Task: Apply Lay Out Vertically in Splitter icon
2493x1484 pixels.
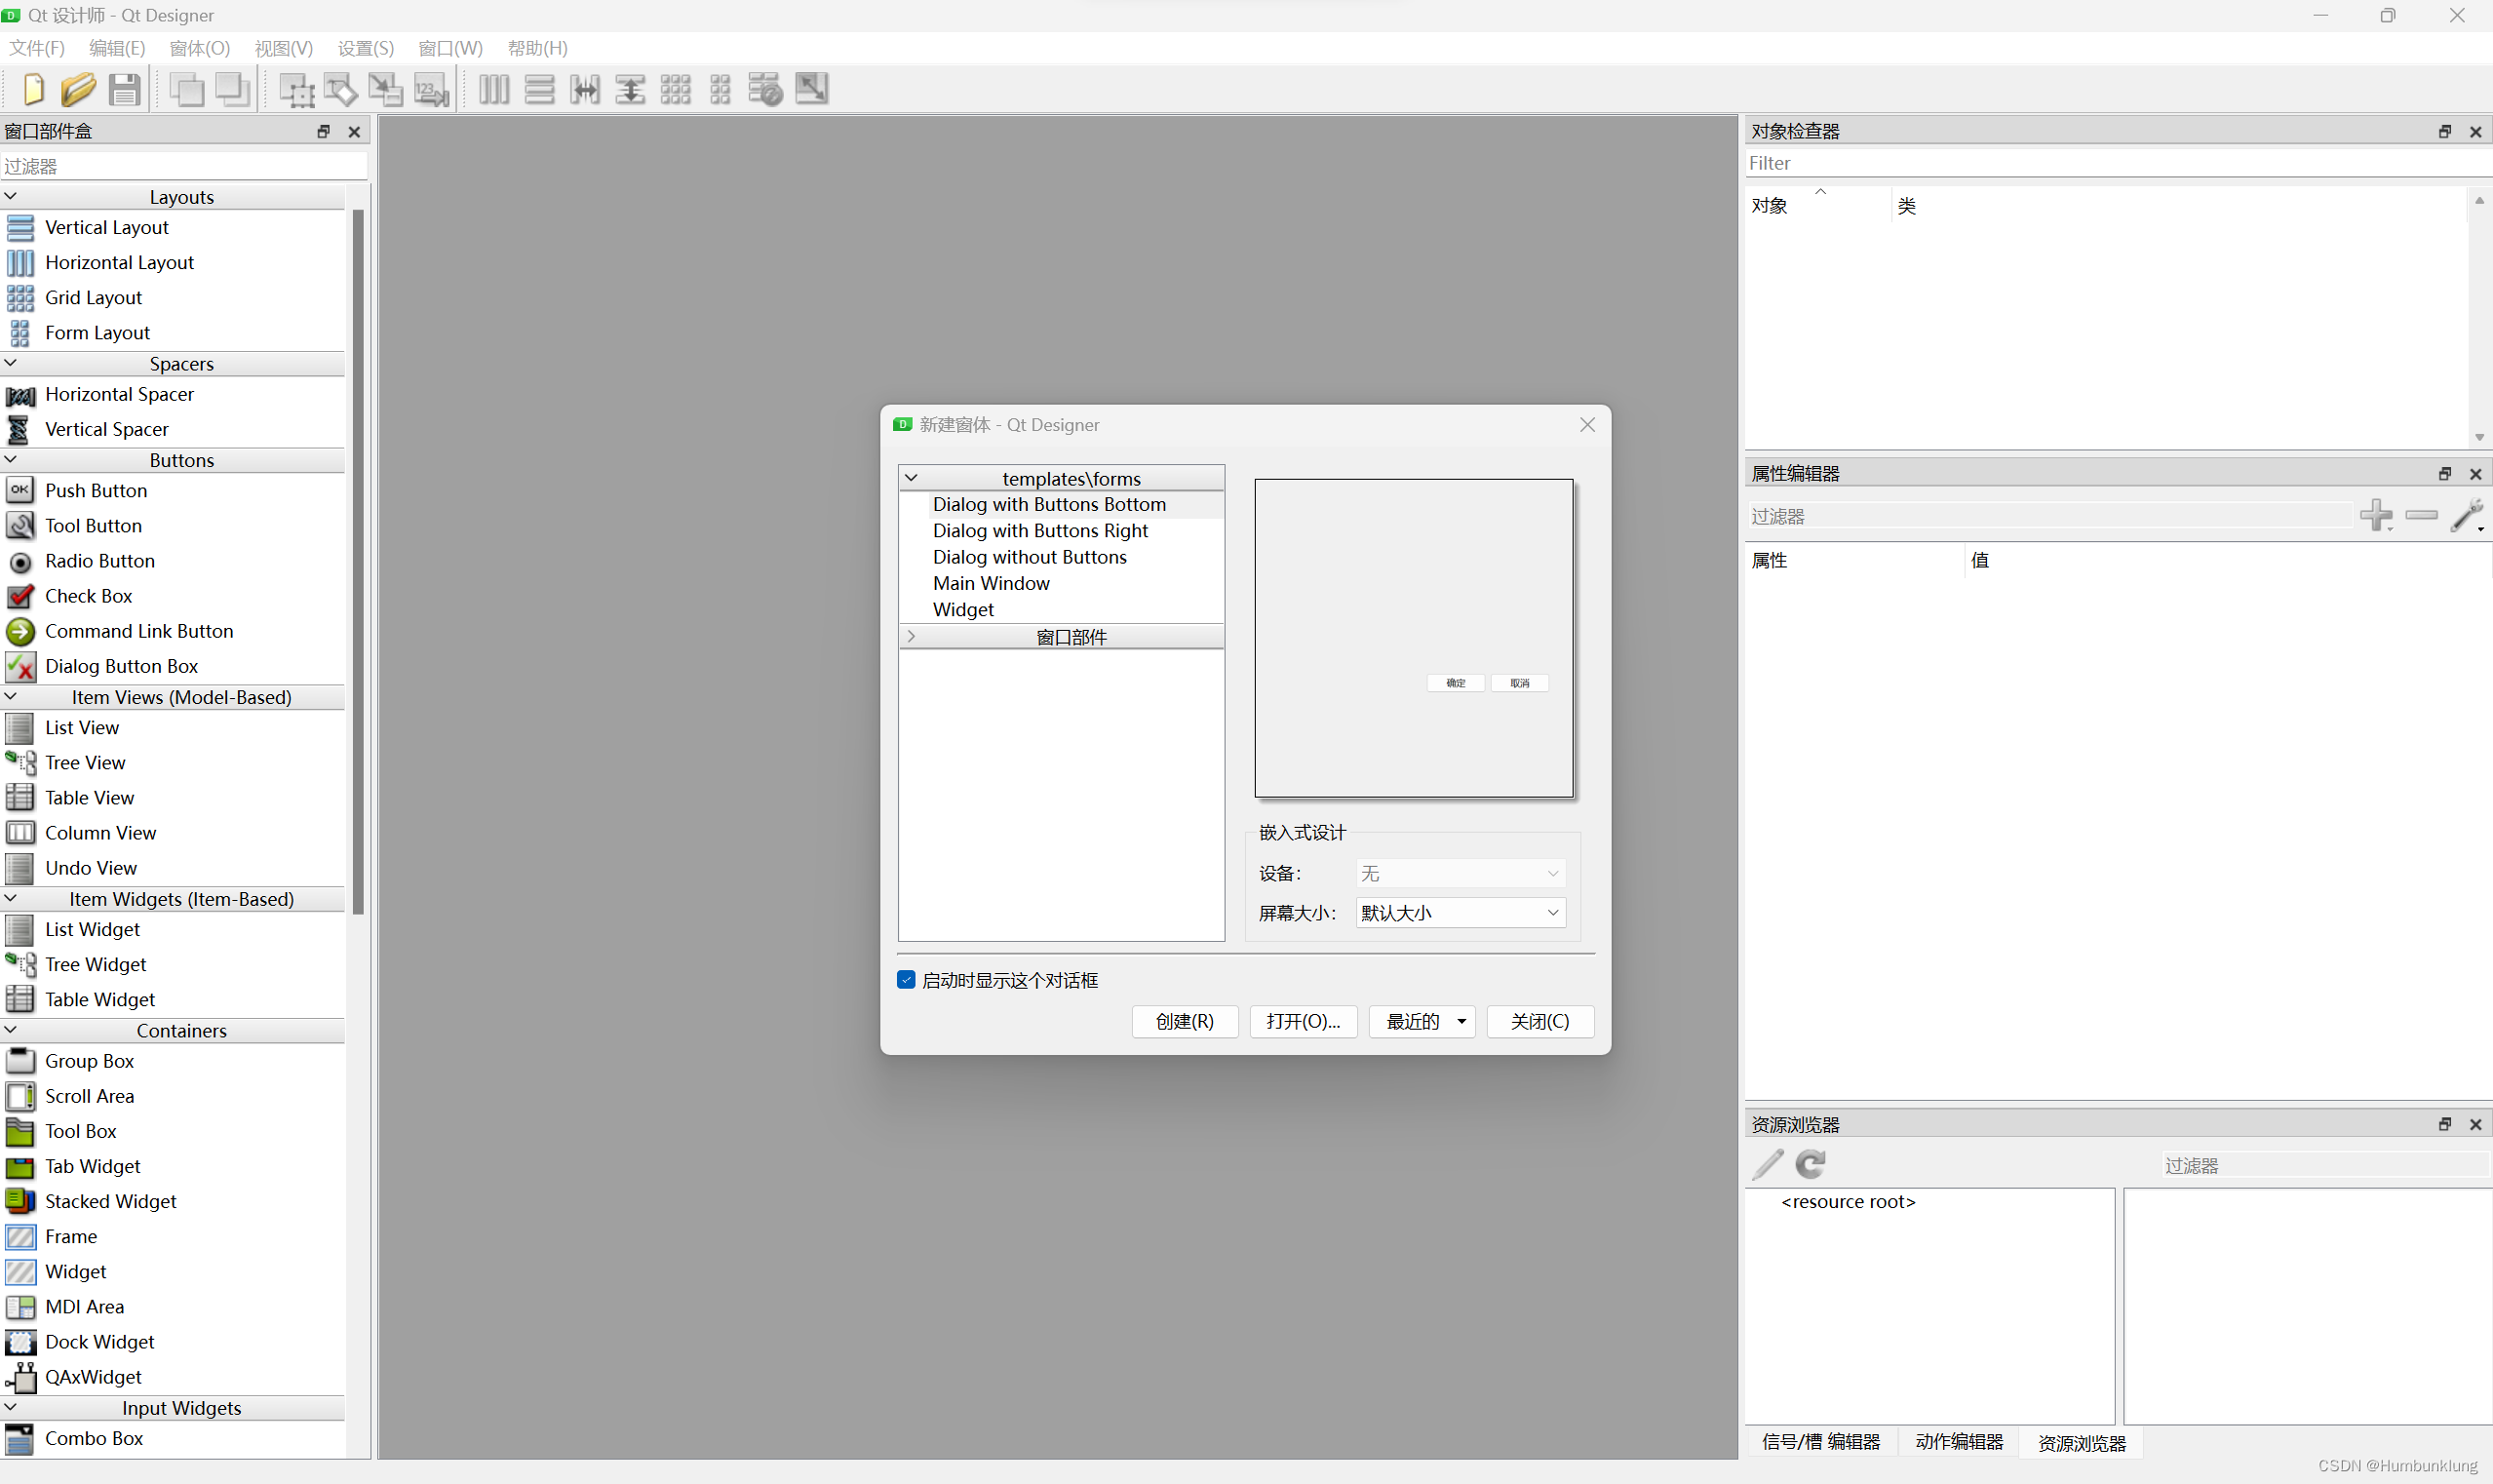Action: click(x=630, y=90)
